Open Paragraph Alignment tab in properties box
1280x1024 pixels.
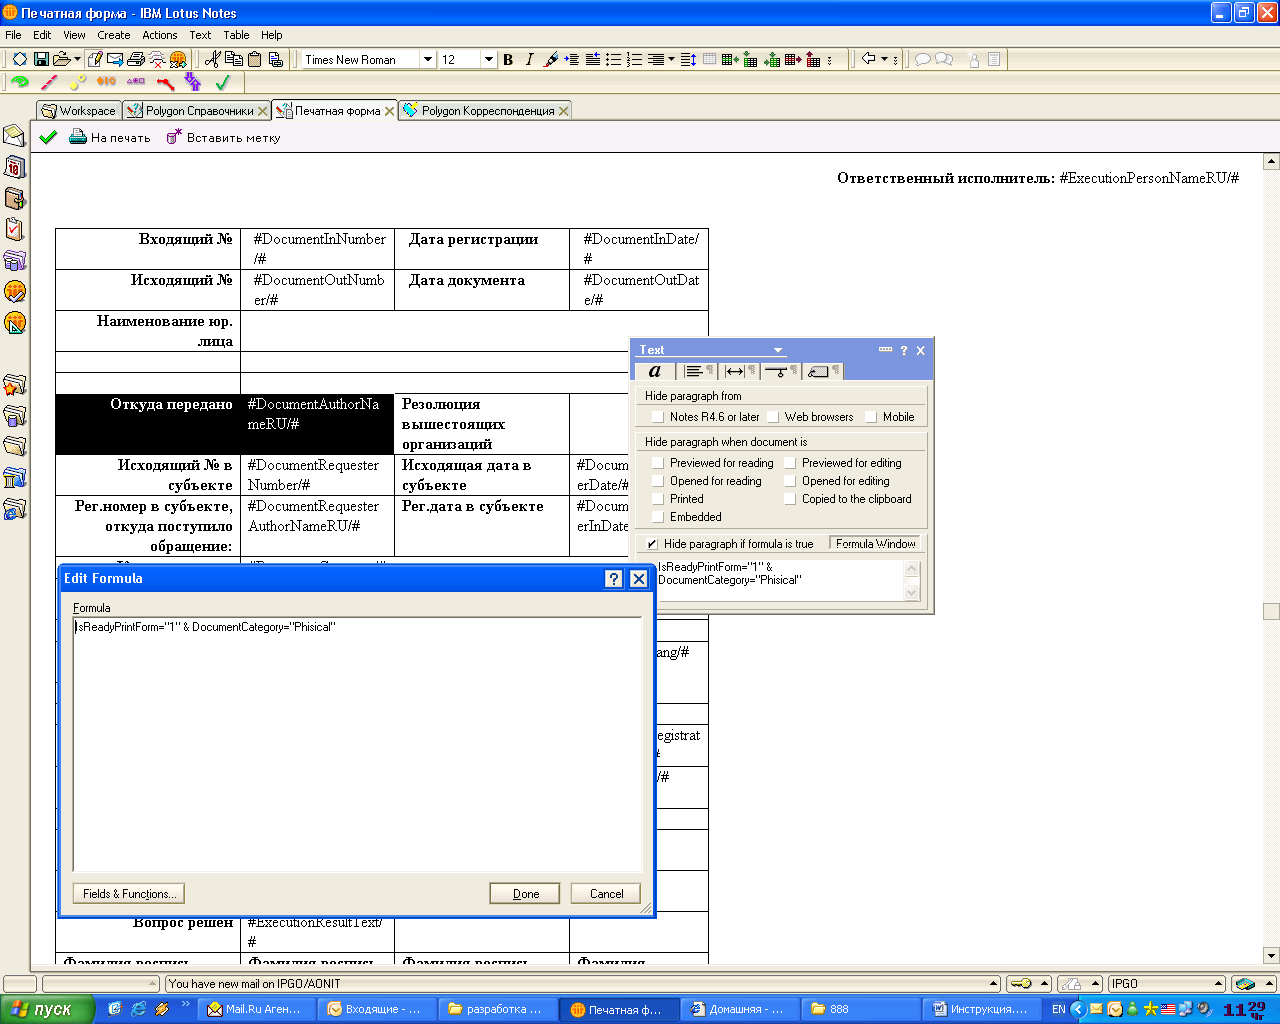(698, 371)
